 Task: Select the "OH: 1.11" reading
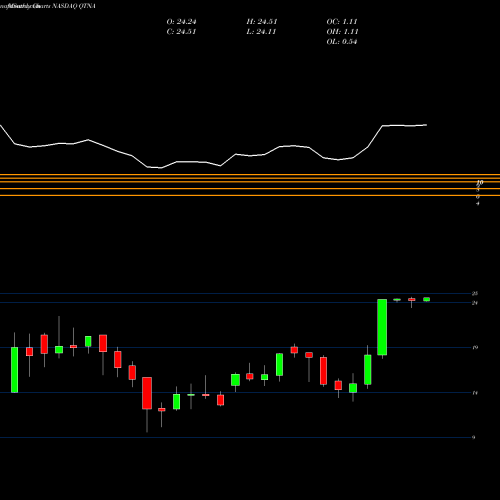click(x=342, y=32)
